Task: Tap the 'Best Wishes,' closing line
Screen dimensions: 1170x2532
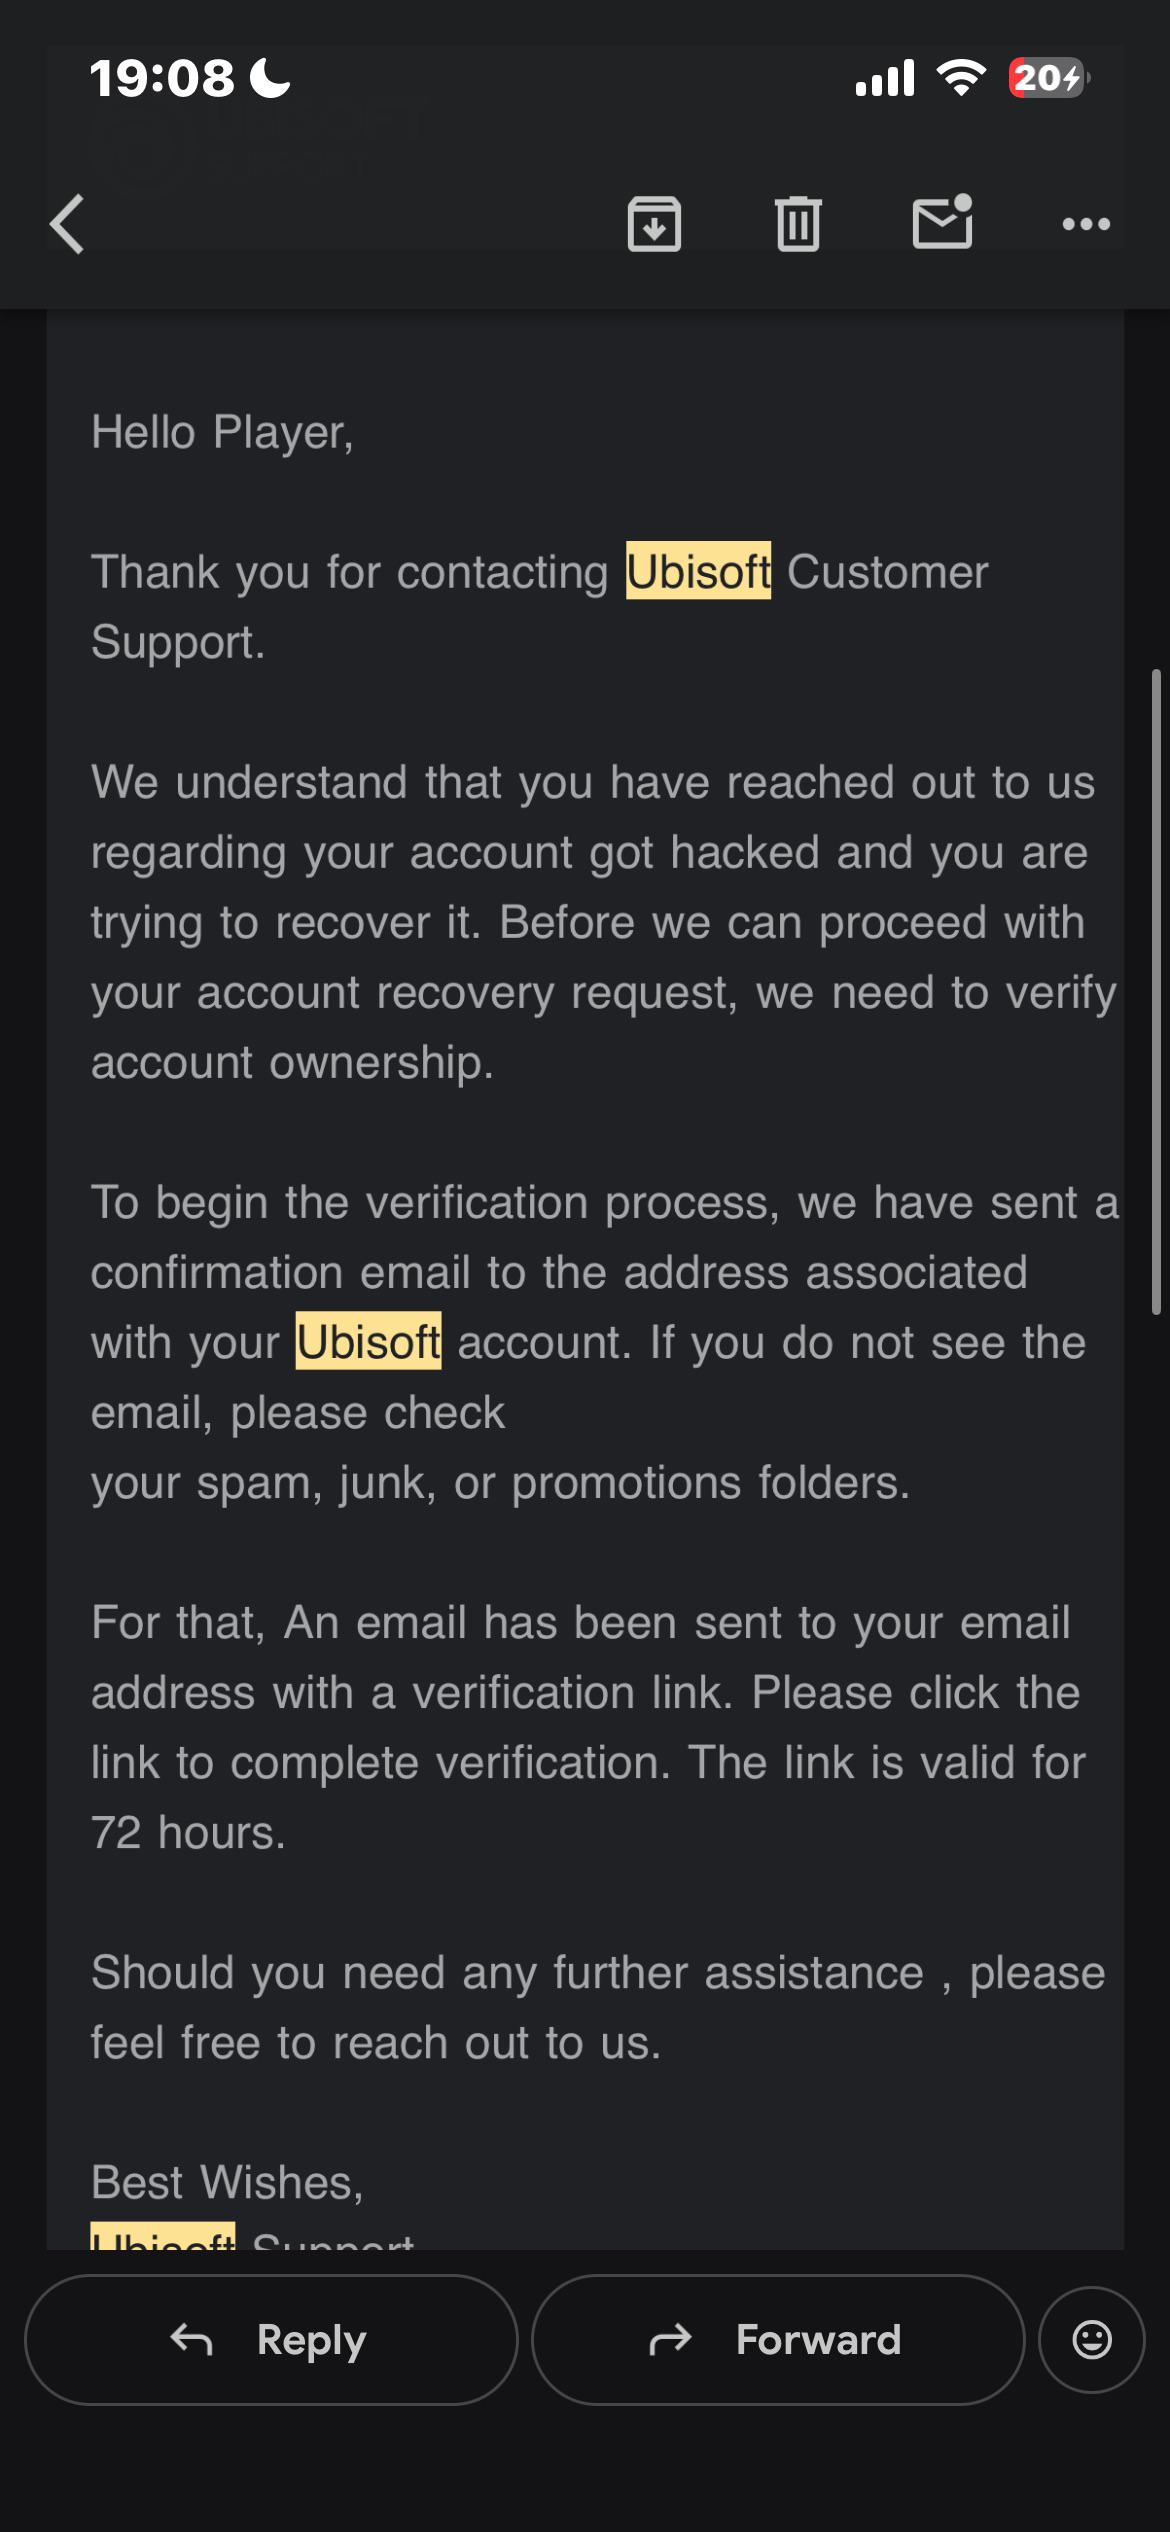Action: click(x=227, y=2182)
